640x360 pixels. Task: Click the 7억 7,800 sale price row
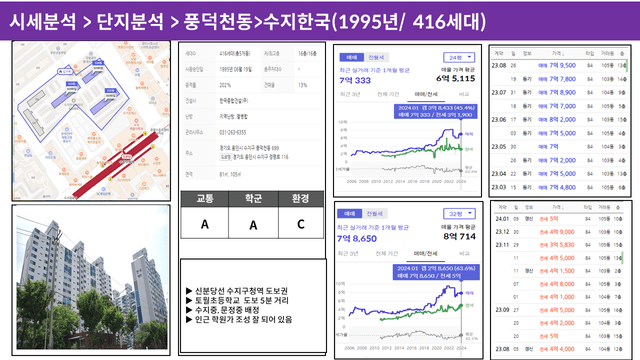click(559, 79)
